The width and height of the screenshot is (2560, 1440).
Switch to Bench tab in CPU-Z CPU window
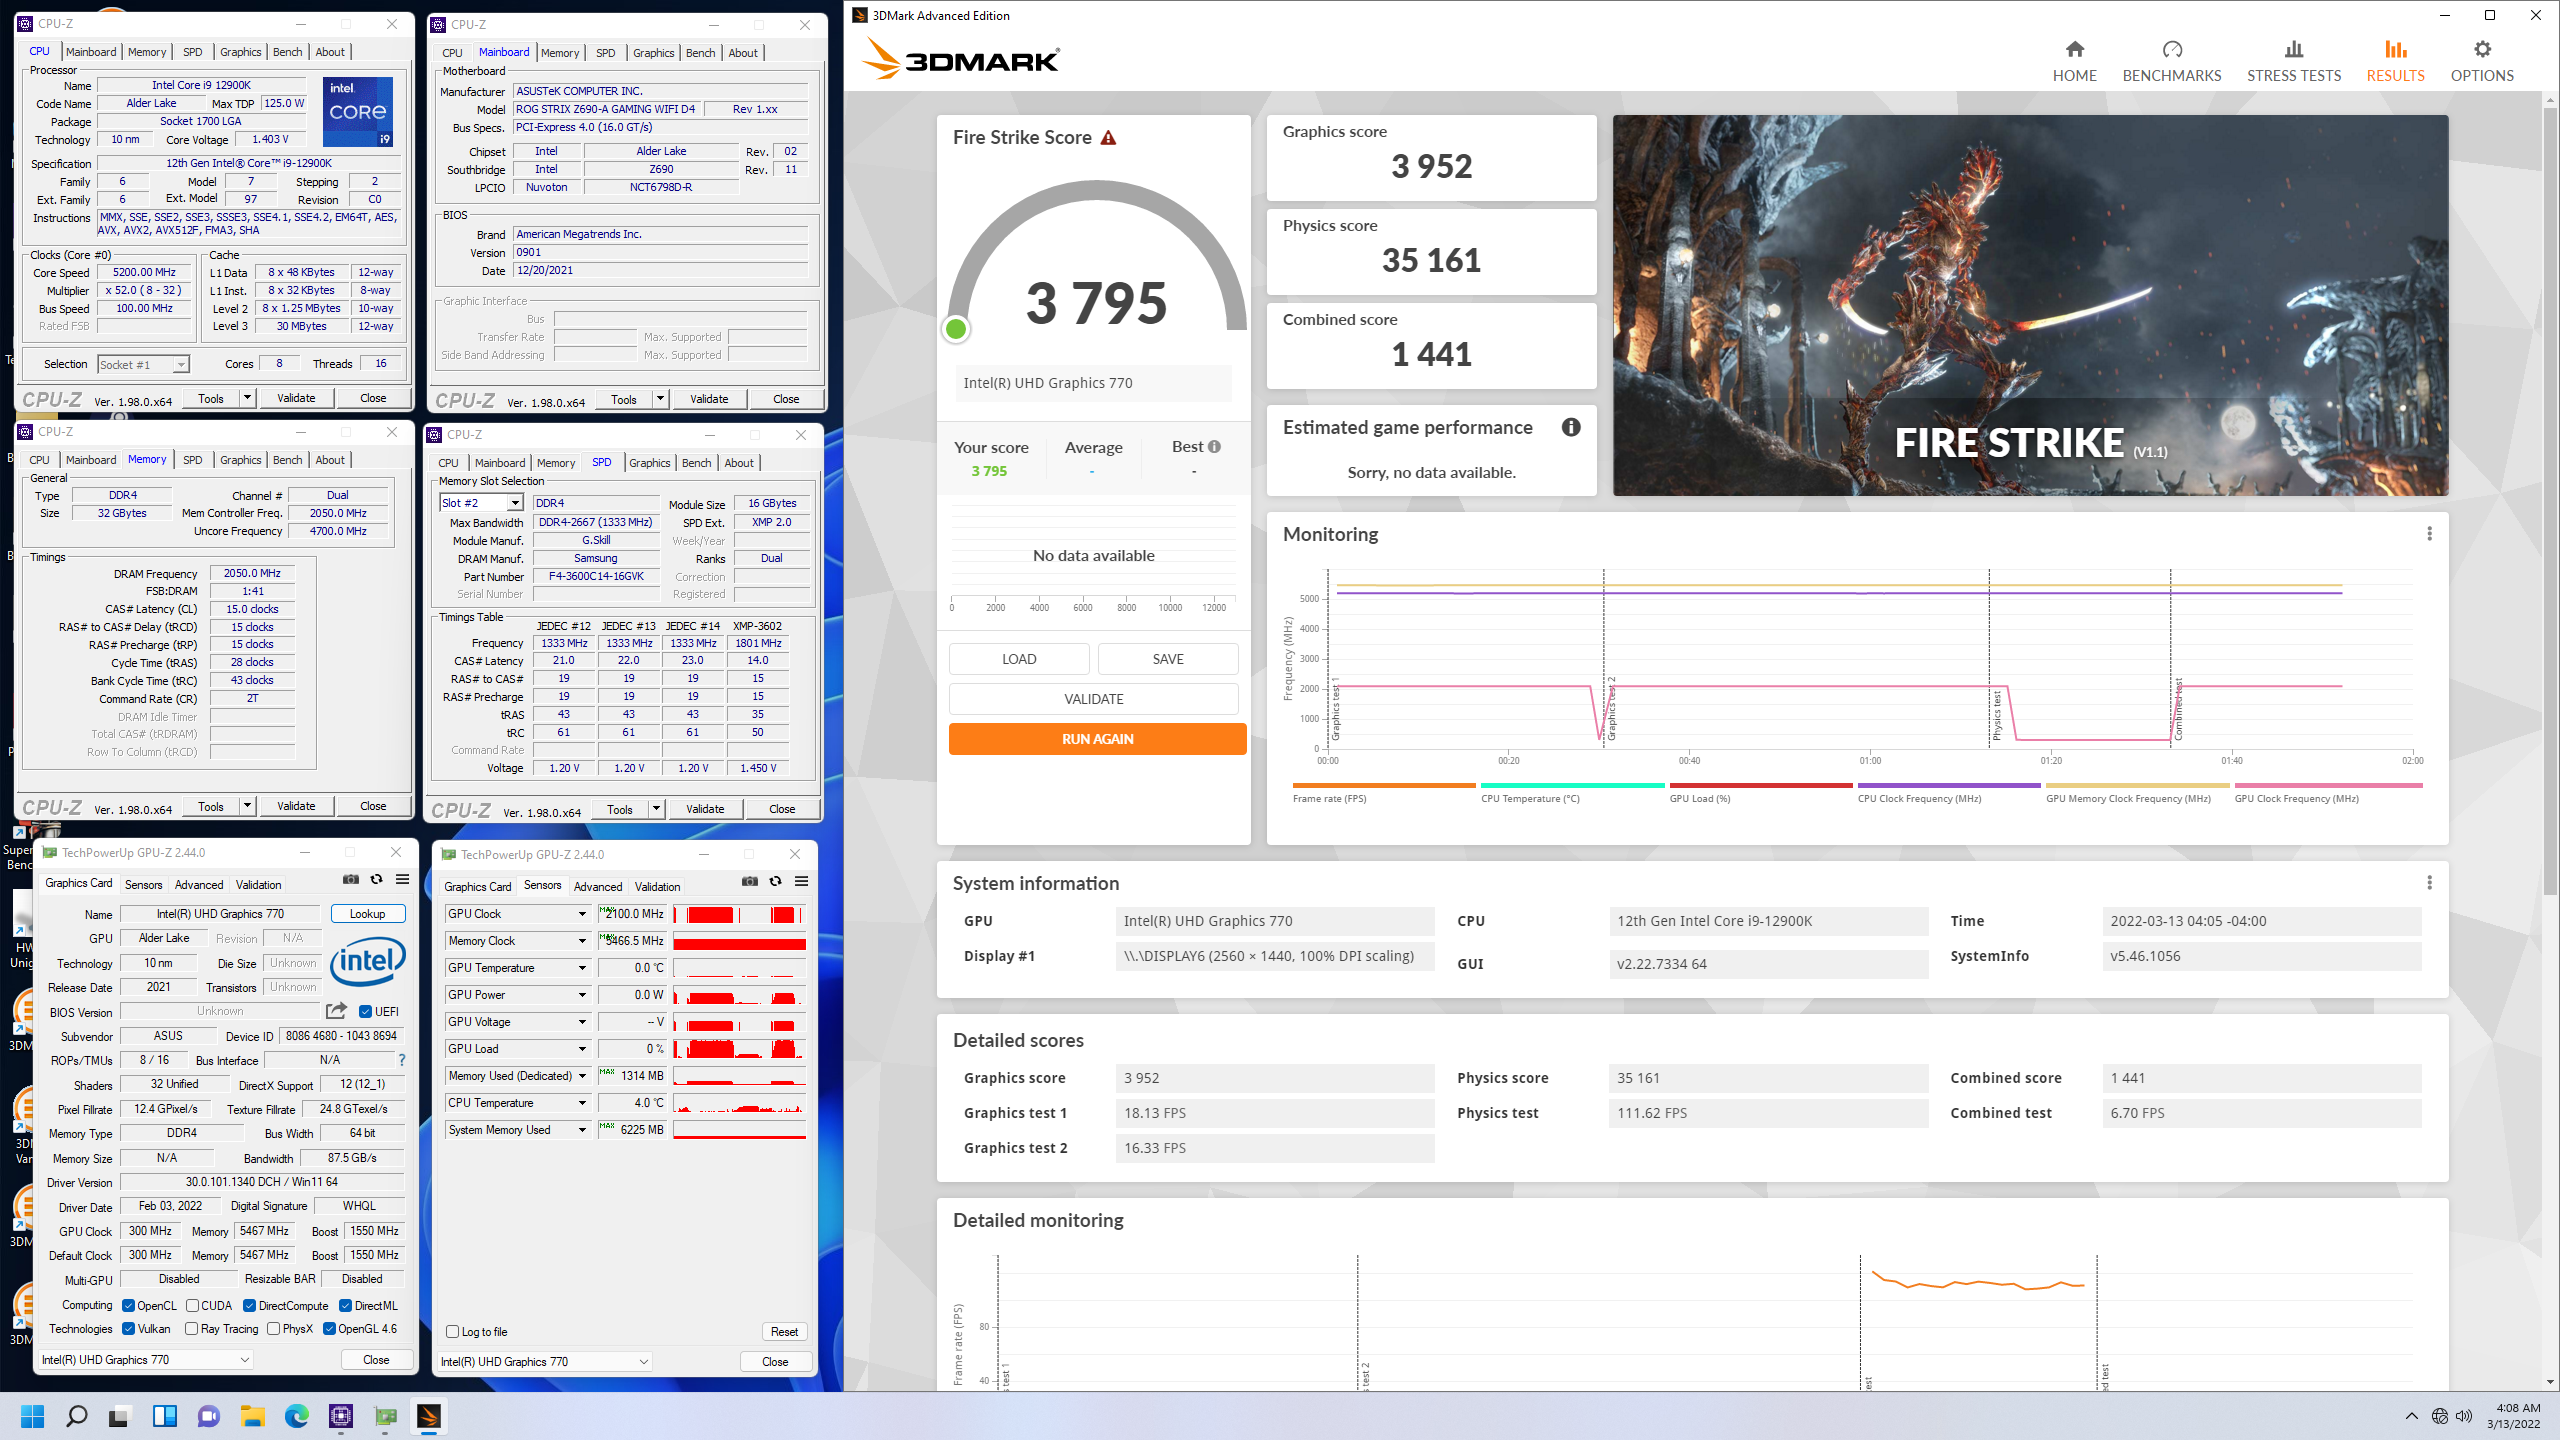click(288, 52)
